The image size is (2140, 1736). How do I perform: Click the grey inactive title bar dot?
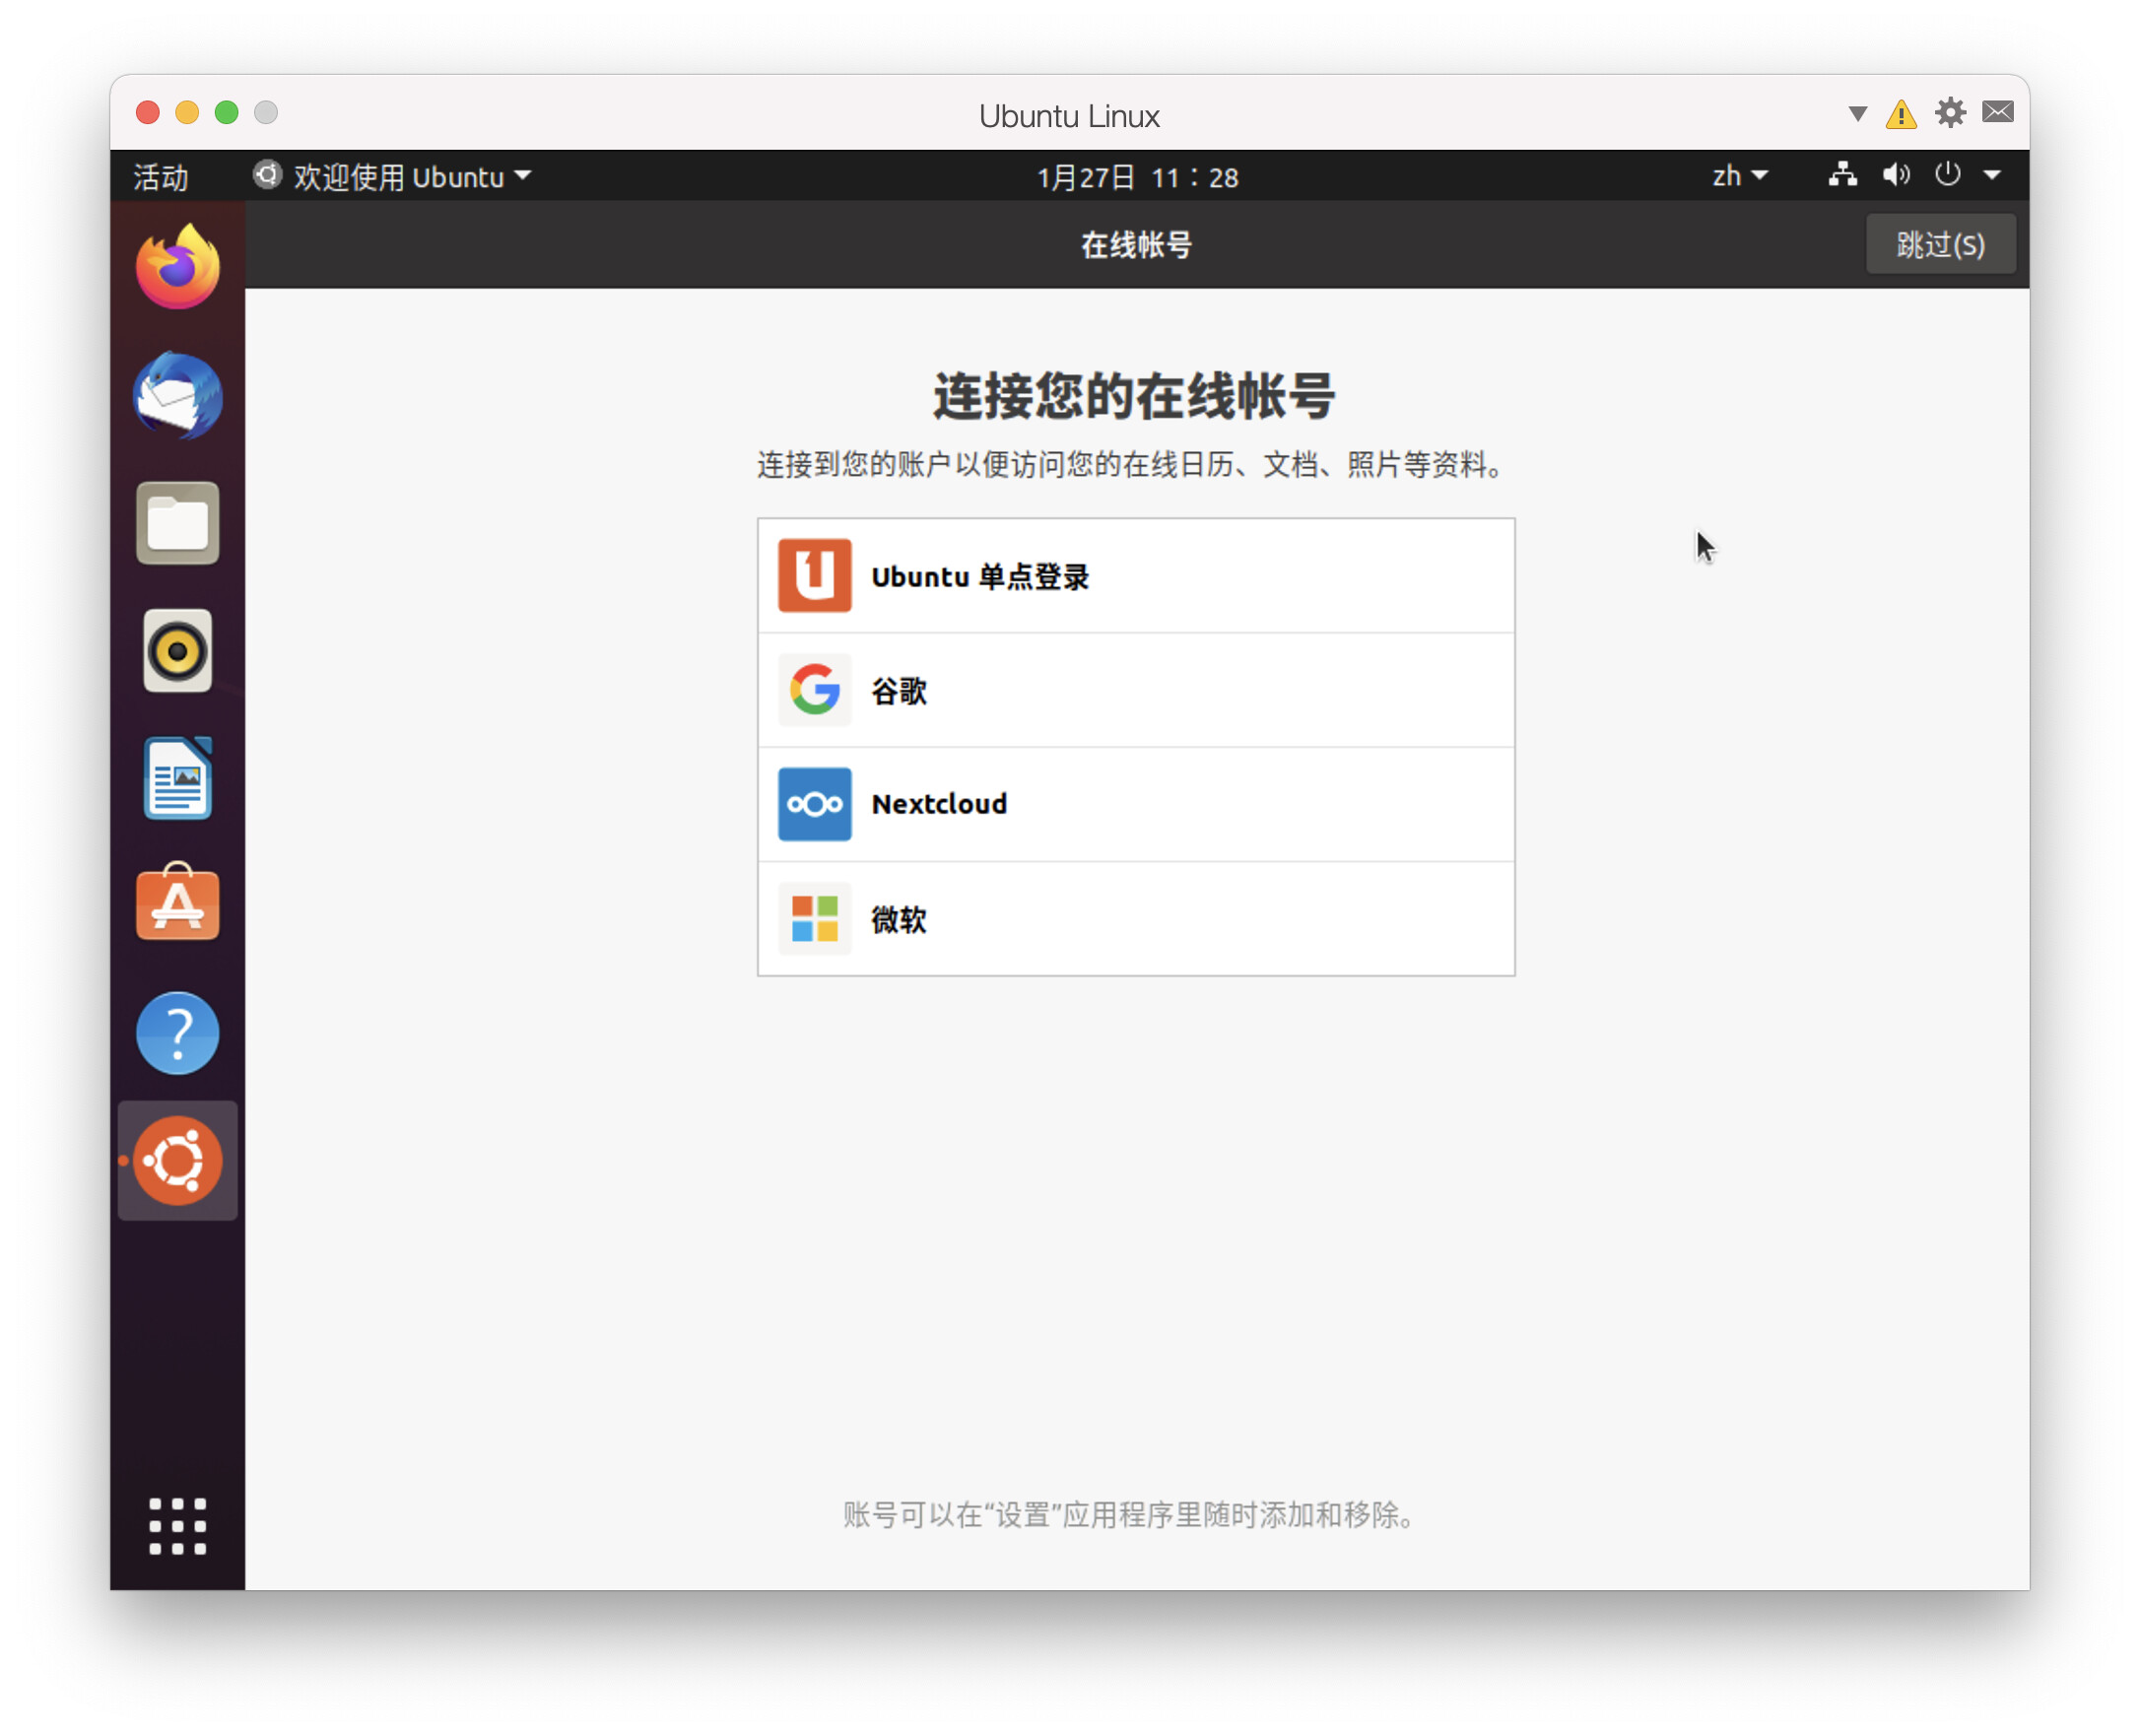266,112
